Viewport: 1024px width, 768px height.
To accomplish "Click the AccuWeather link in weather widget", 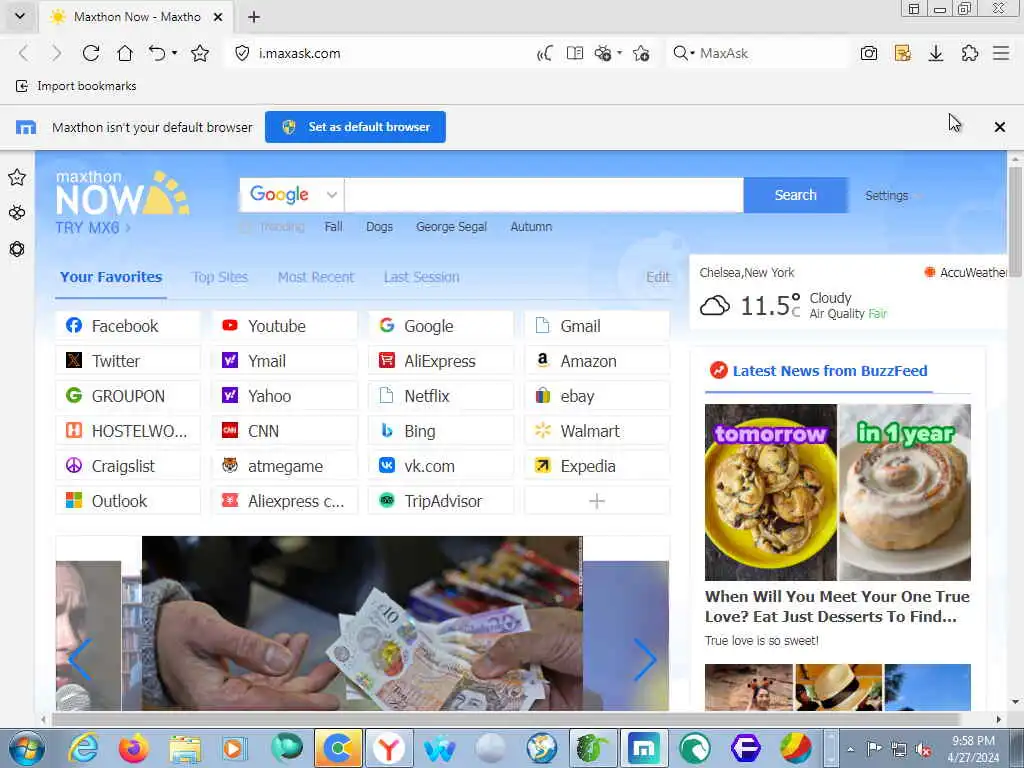I will click(x=967, y=272).
